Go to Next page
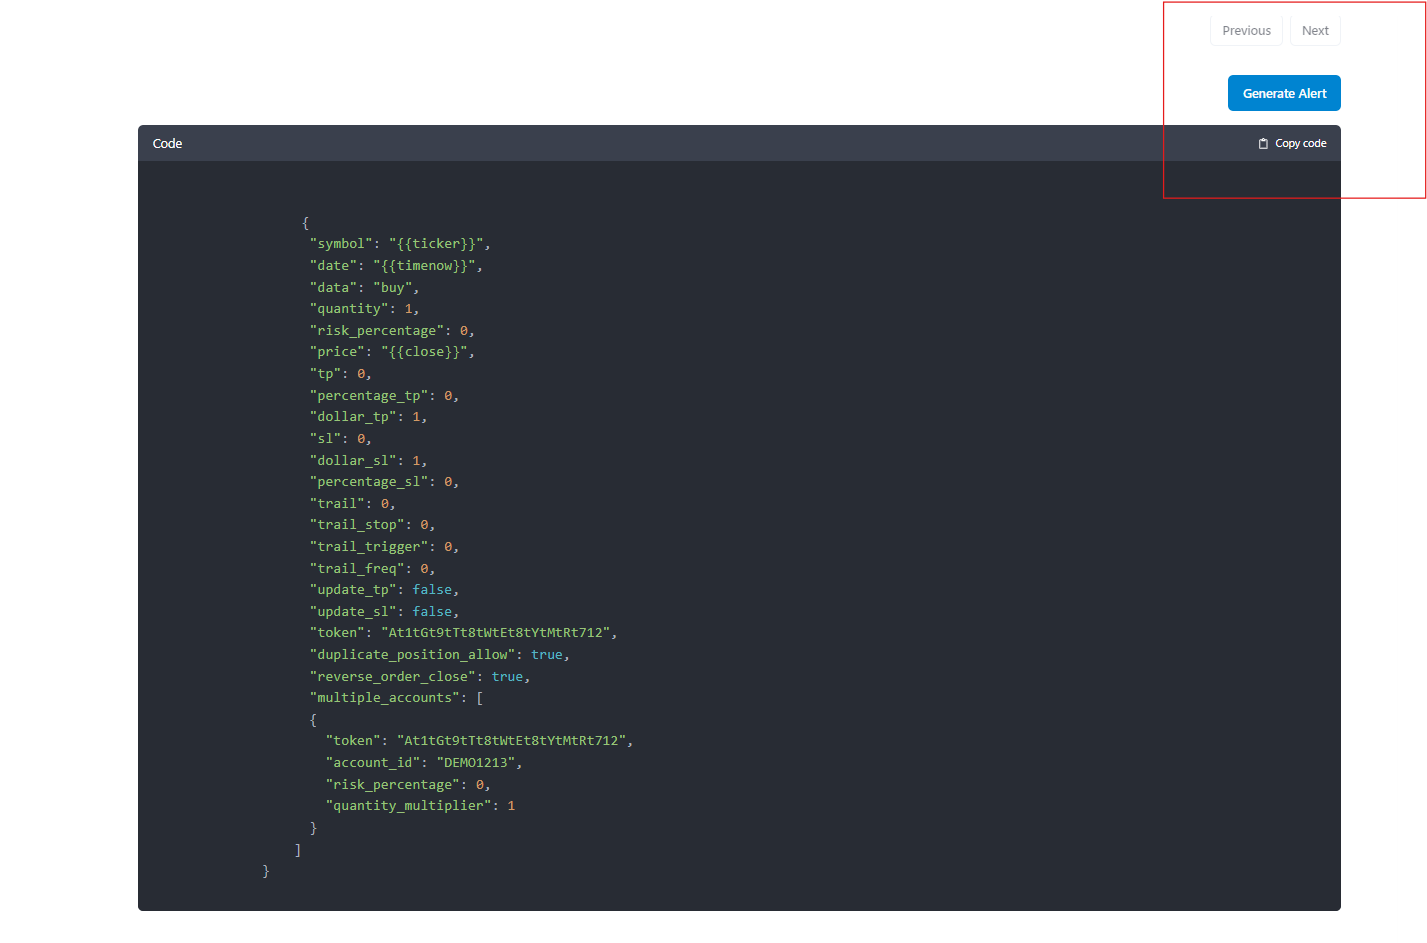This screenshot has height=943, width=1427. click(x=1315, y=31)
